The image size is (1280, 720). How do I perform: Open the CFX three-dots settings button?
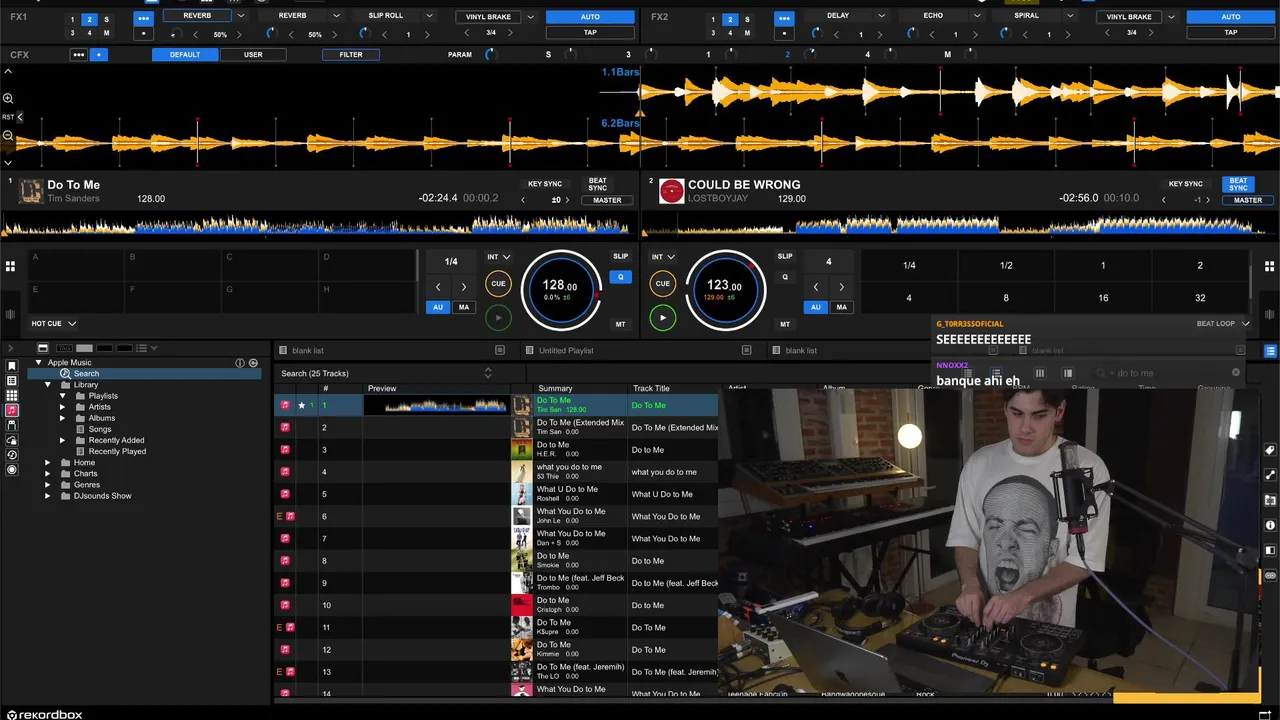(78, 54)
